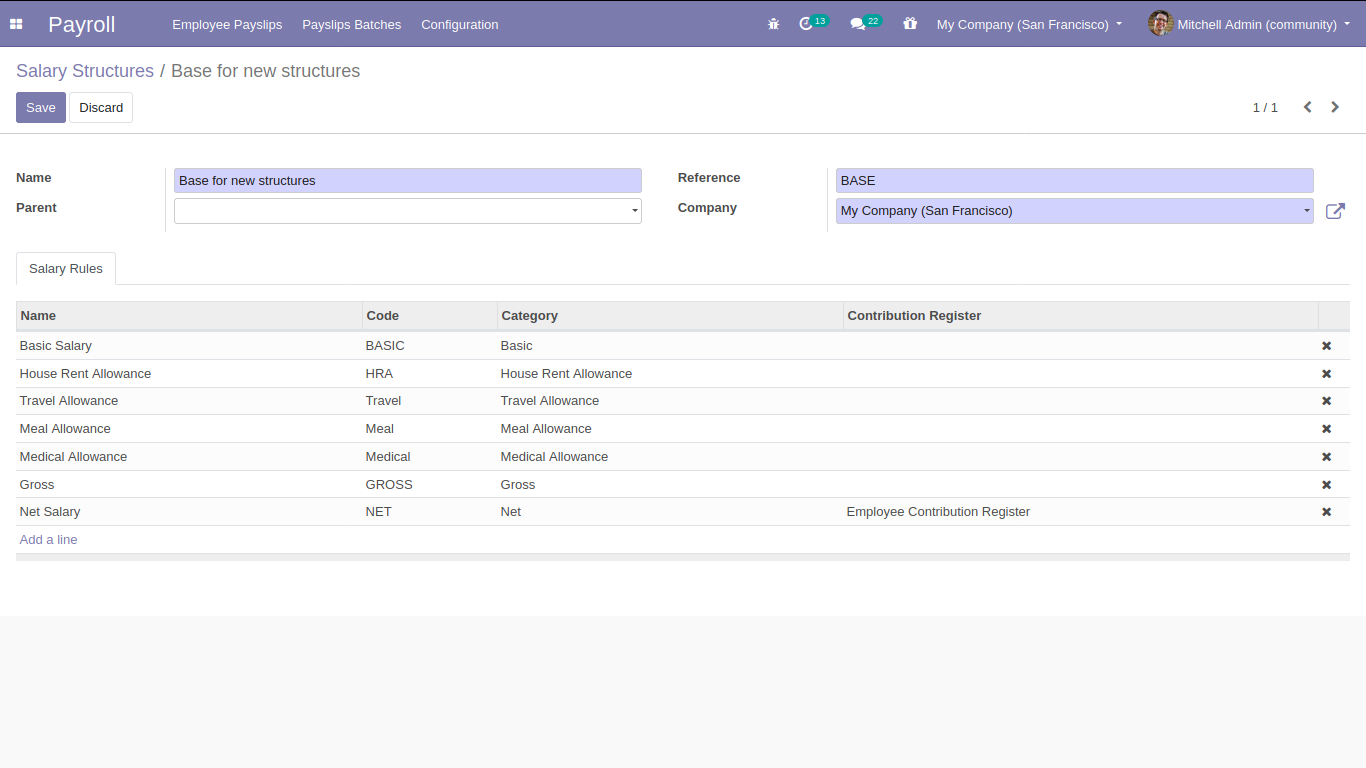
Task: Open the apps grid menu icon
Action: tap(16, 24)
